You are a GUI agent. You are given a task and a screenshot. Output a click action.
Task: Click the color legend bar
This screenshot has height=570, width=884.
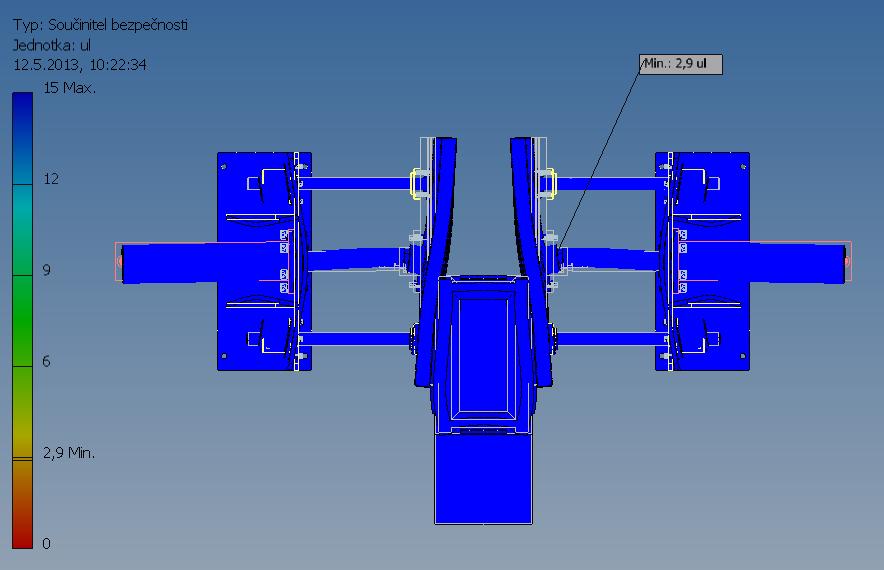pos(23,320)
